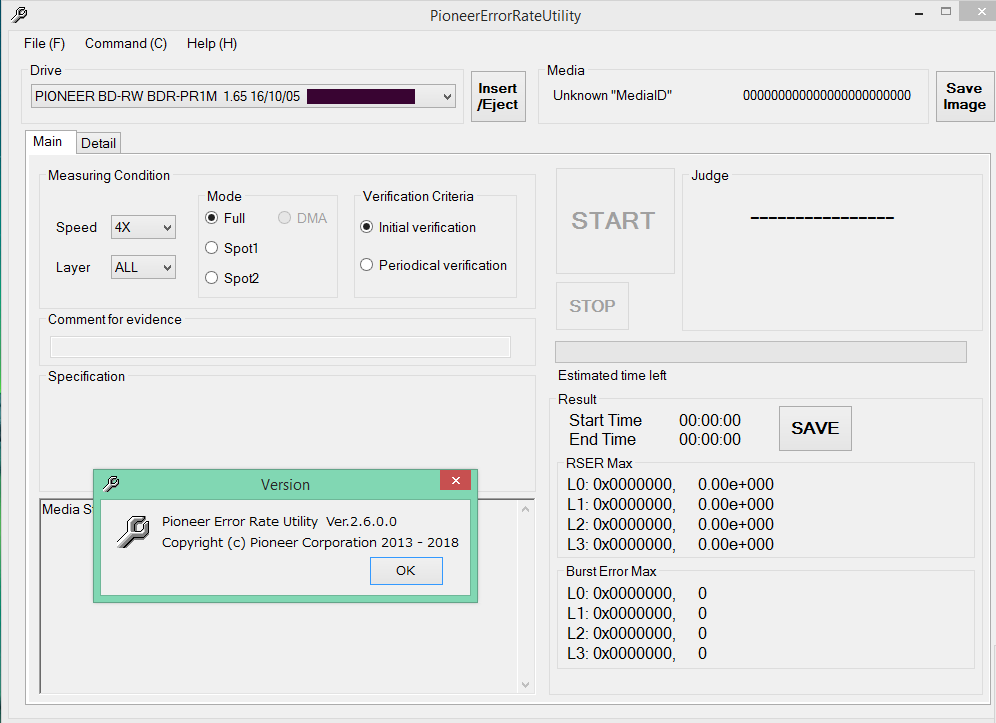Click the End Time 00:00:00 value
Image resolution: width=996 pixels, height=723 pixels.
pos(710,439)
